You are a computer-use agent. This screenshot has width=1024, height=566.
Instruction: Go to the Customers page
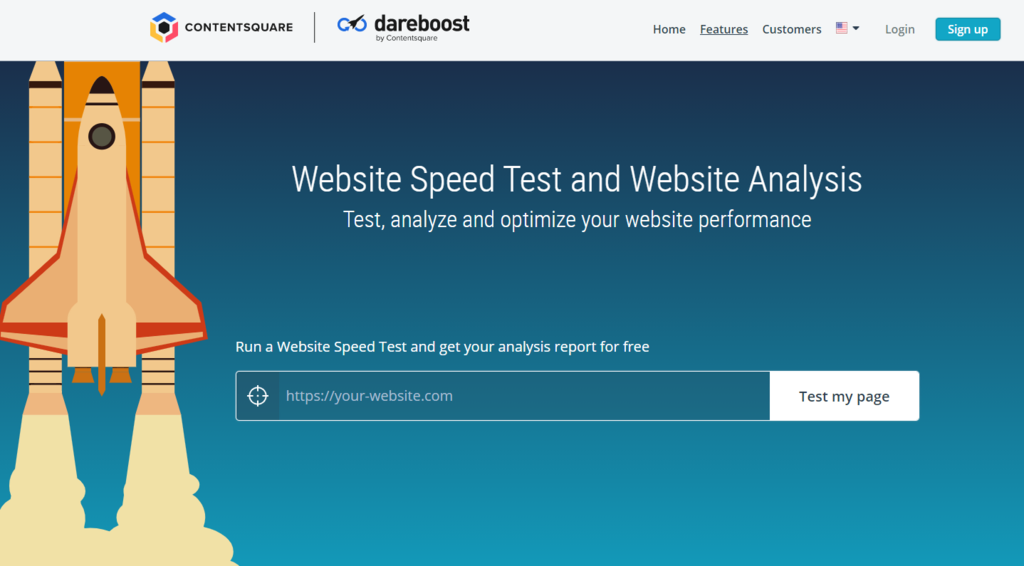pyautogui.click(x=792, y=29)
